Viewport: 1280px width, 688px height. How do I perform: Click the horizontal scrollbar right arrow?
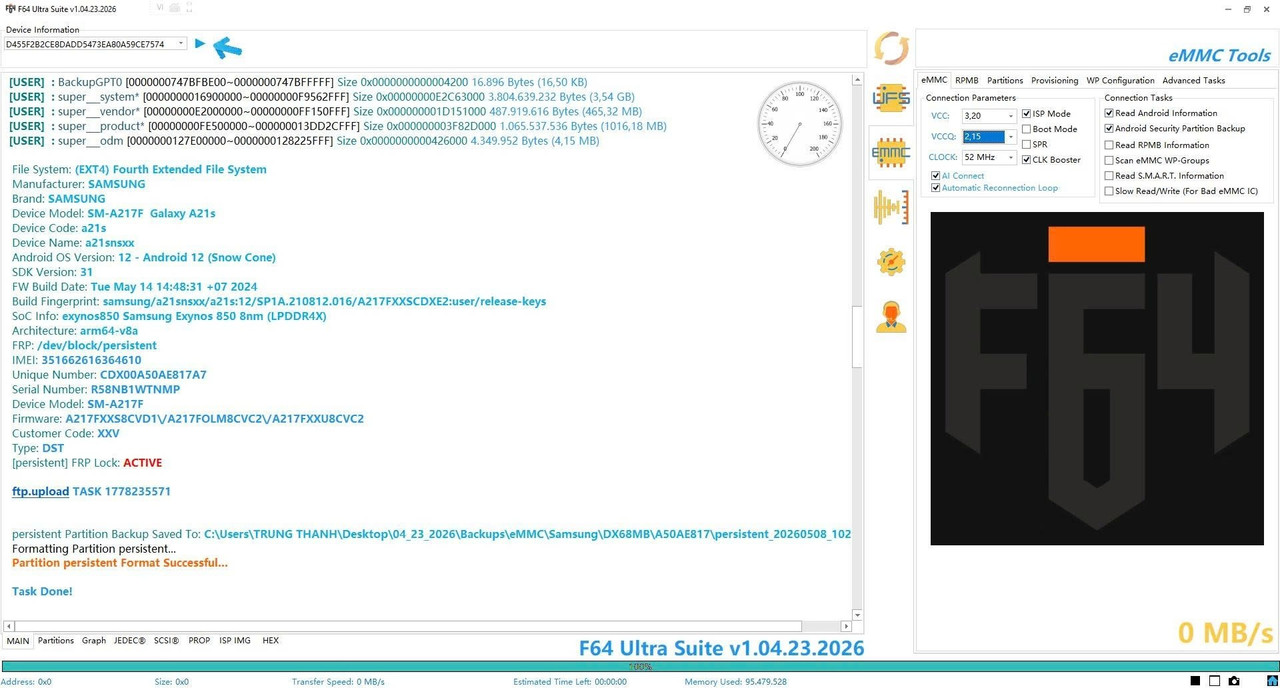click(847, 626)
